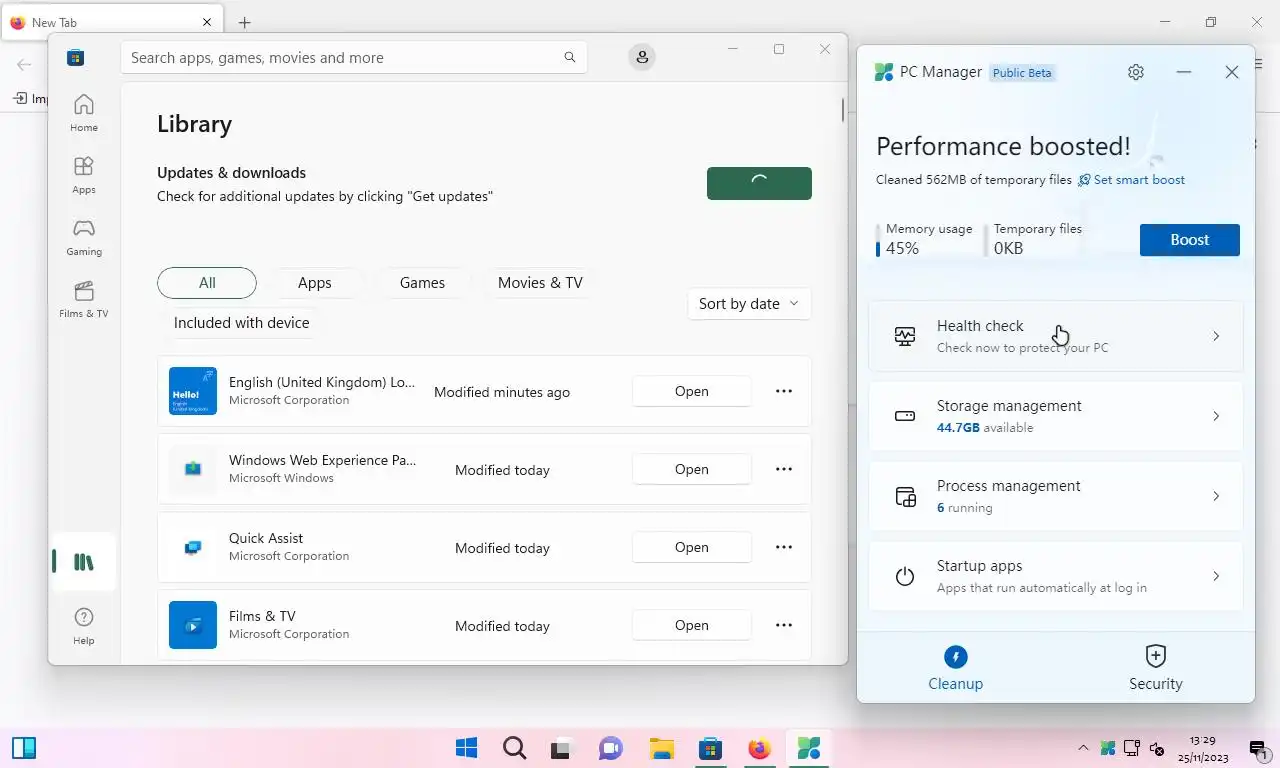Click Firefox icon on taskbar
The image size is (1280, 768).
tap(760, 748)
